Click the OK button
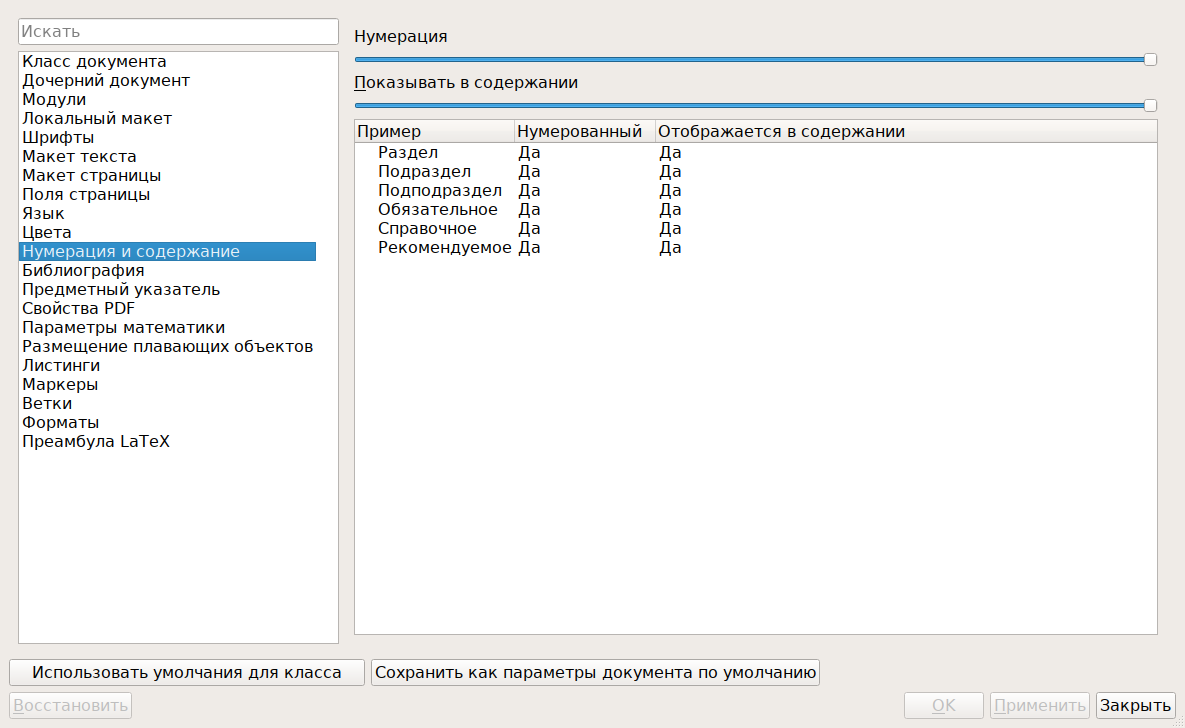Screen dimensions: 1185x728 coord(943,705)
